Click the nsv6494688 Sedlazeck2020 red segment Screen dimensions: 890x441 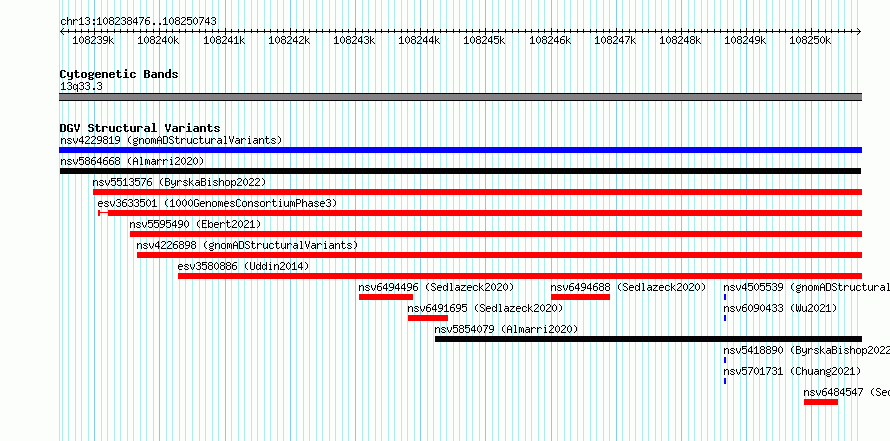(x=580, y=297)
